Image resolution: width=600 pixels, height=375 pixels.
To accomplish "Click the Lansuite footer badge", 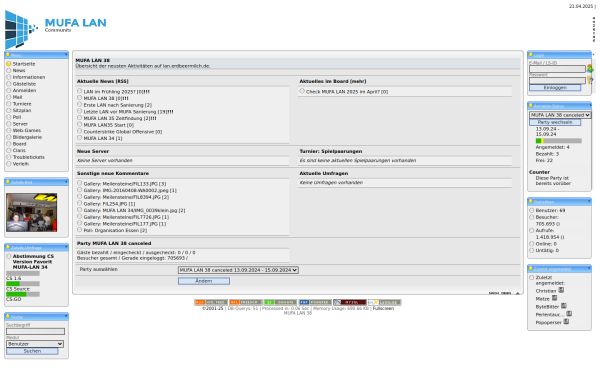I will point(385,302).
